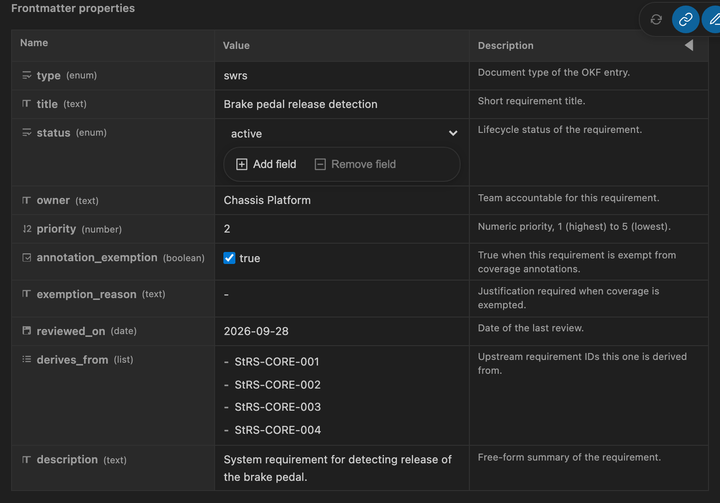Click the text icon beside owner
This screenshot has height=503, width=720.
click(27, 200)
